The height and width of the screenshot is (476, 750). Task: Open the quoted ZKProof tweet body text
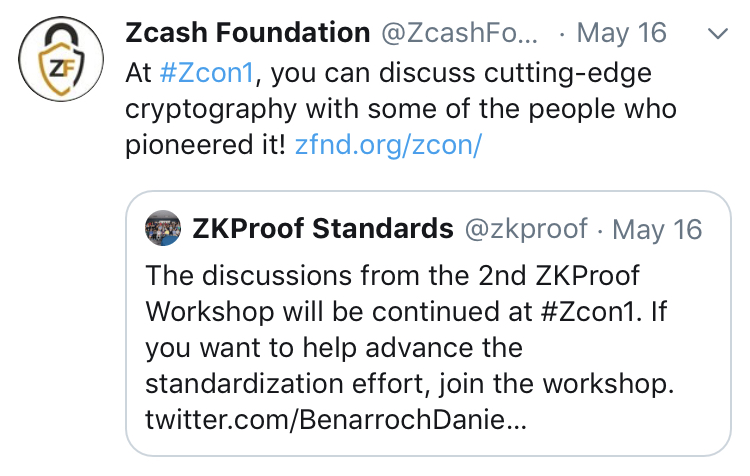409,348
